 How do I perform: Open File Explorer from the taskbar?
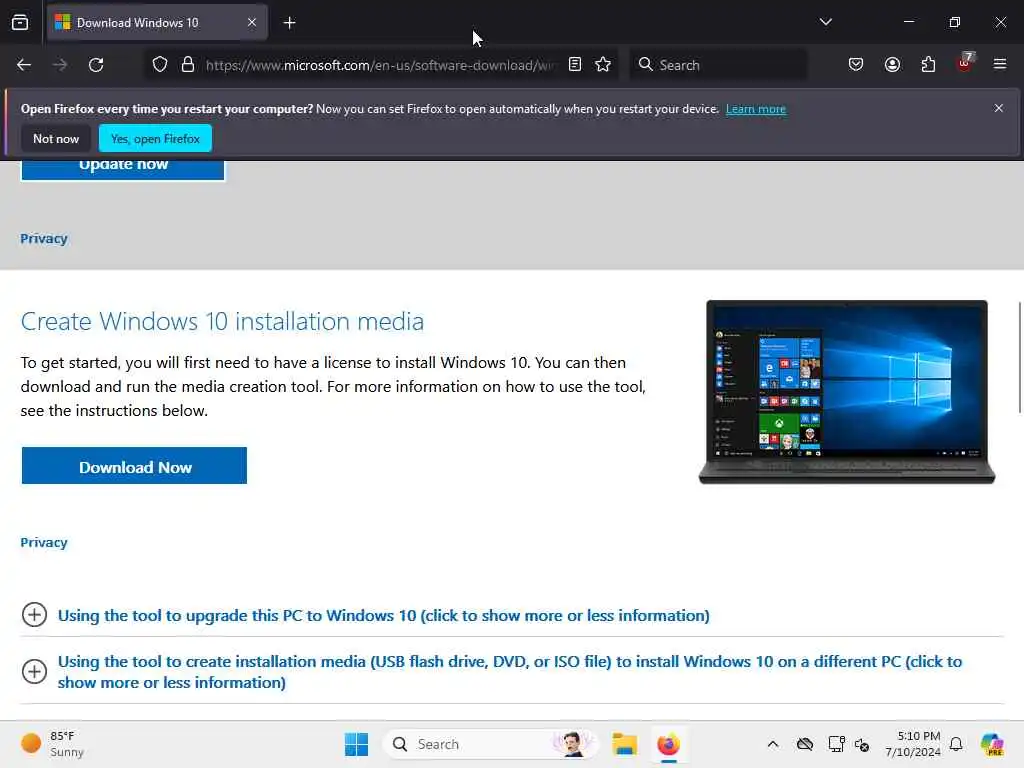tap(624, 744)
